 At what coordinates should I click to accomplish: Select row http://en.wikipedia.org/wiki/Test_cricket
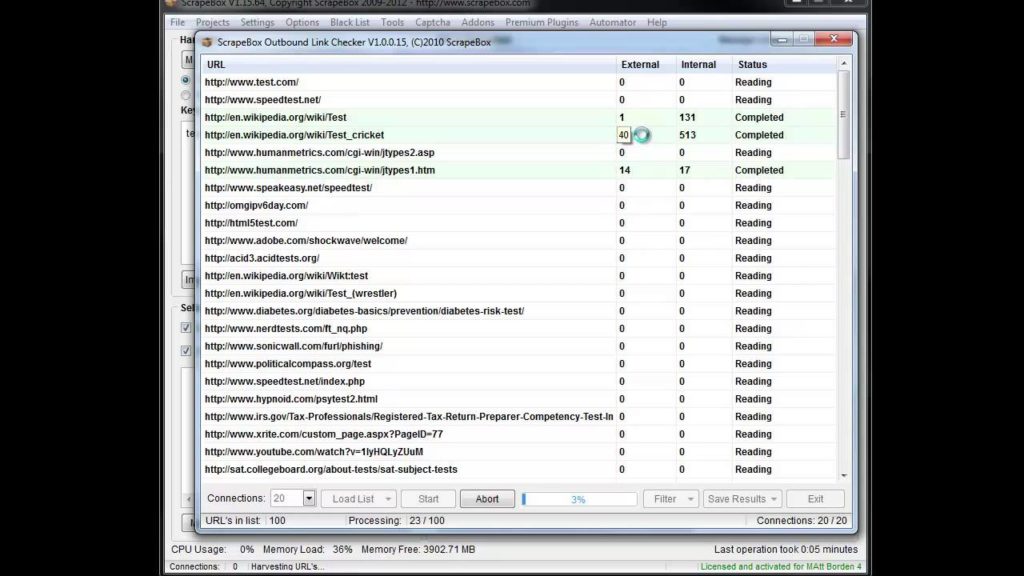pyautogui.click(x=519, y=135)
